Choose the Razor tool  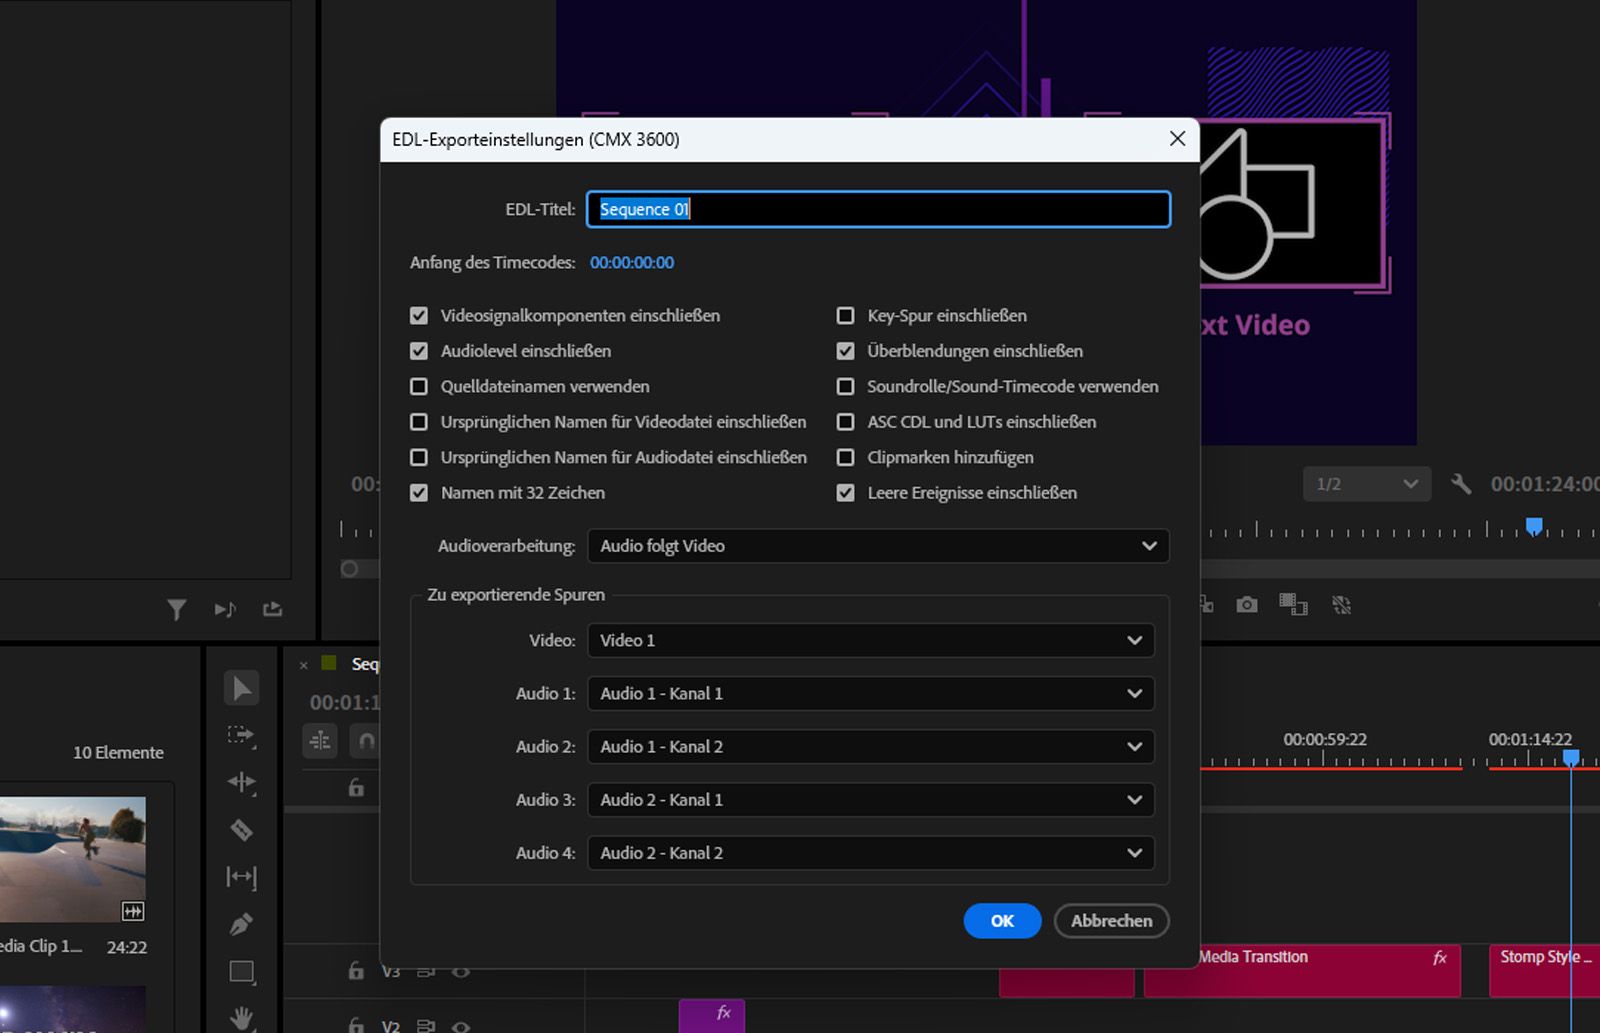tap(241, 830)
